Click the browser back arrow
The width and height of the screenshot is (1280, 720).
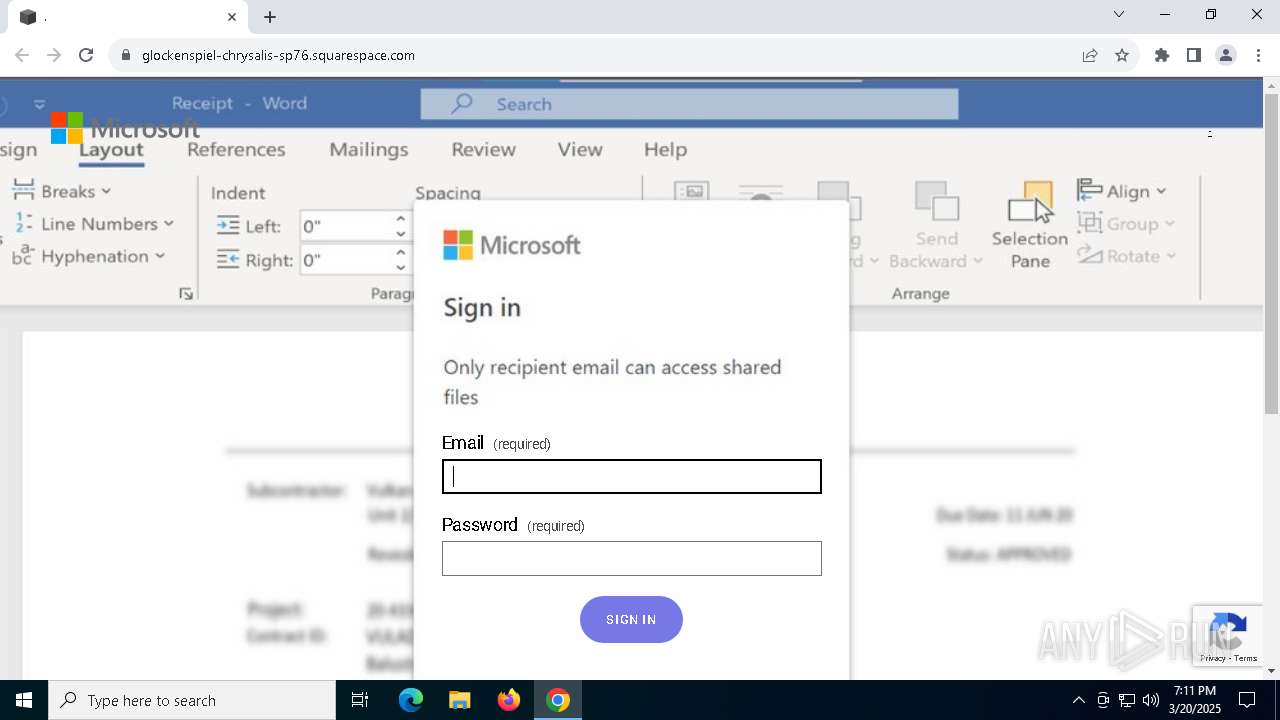coord(22,55)
